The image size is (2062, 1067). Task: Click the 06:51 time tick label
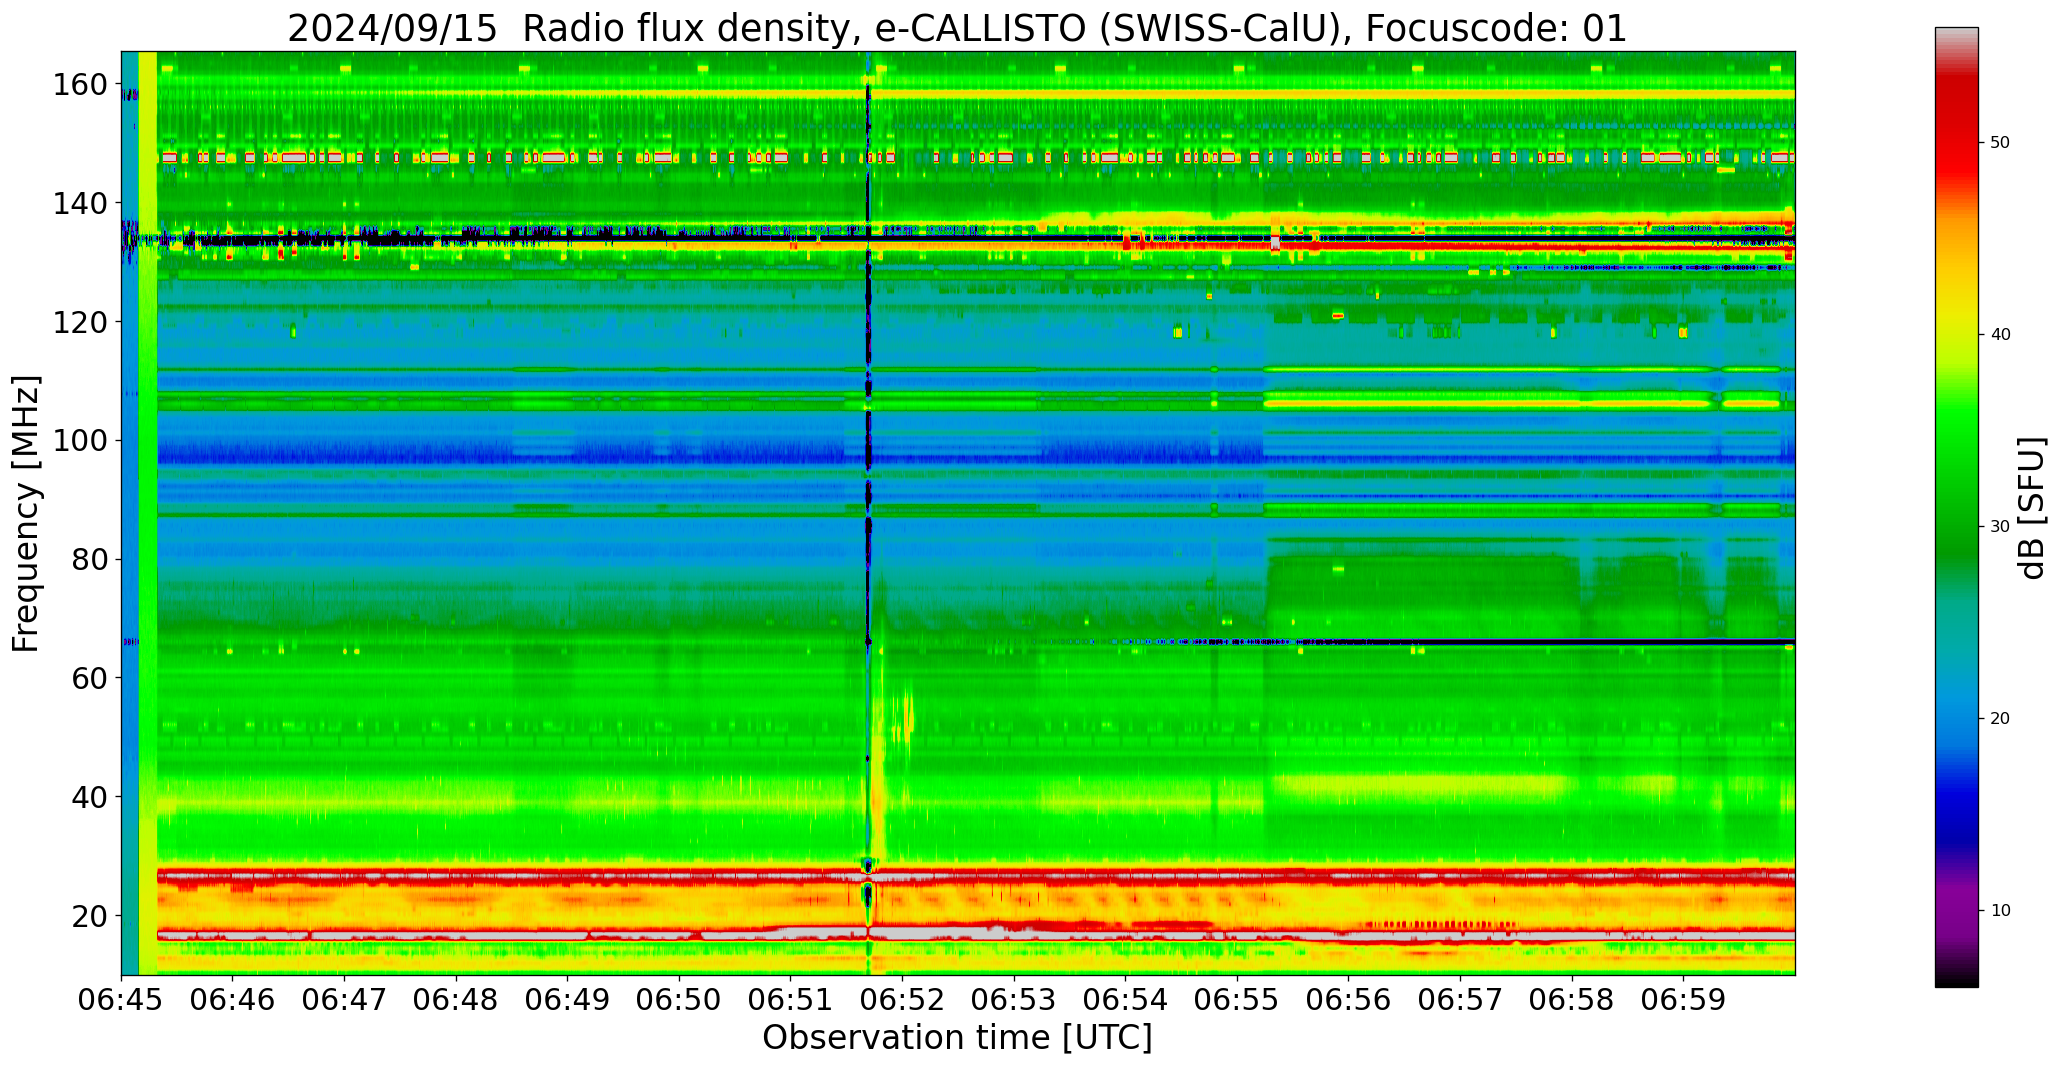point(791,1001)
